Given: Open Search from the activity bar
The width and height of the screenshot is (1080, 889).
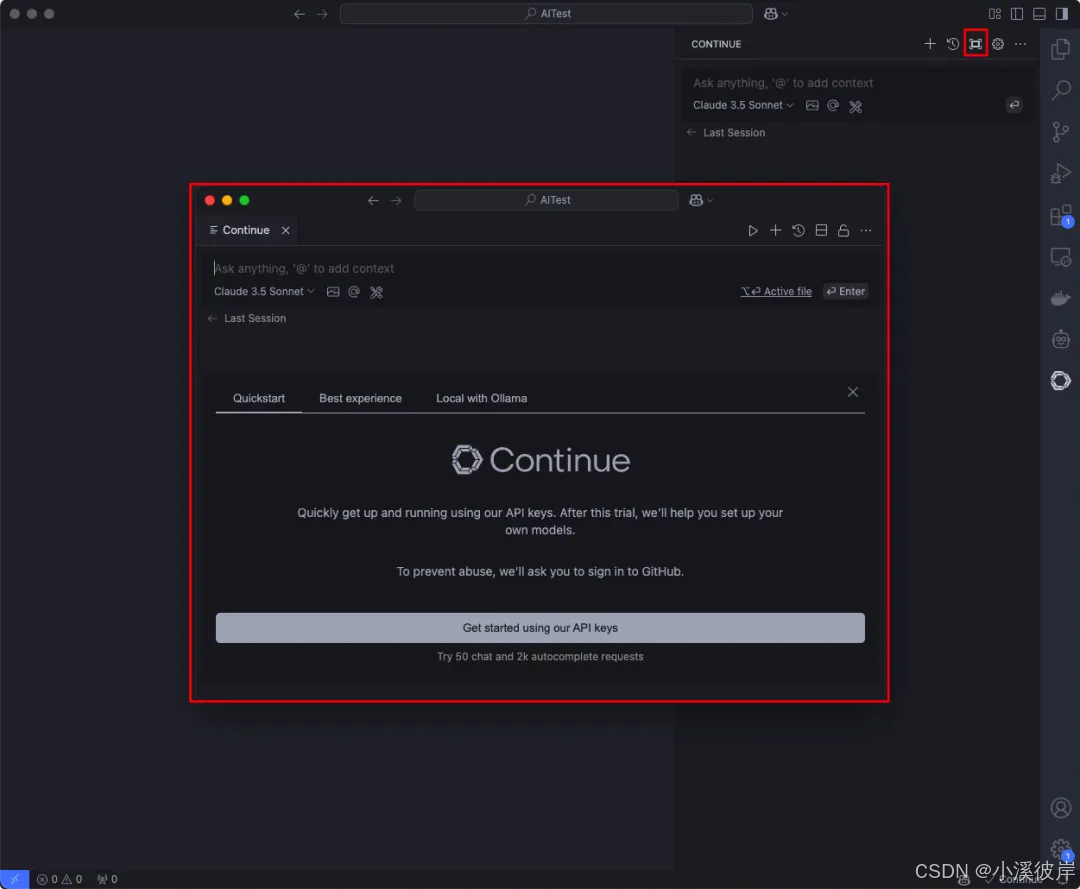Looking at the screenshot, I should 1060,90.
